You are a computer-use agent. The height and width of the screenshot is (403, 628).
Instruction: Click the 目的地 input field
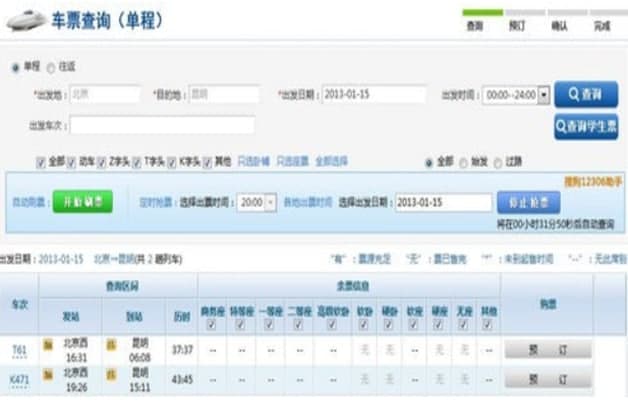pyautogui.click(x=224, y=95)
